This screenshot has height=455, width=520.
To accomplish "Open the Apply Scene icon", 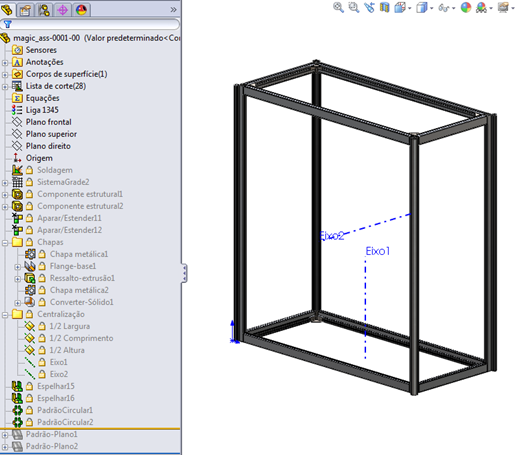I will (481, 7).
